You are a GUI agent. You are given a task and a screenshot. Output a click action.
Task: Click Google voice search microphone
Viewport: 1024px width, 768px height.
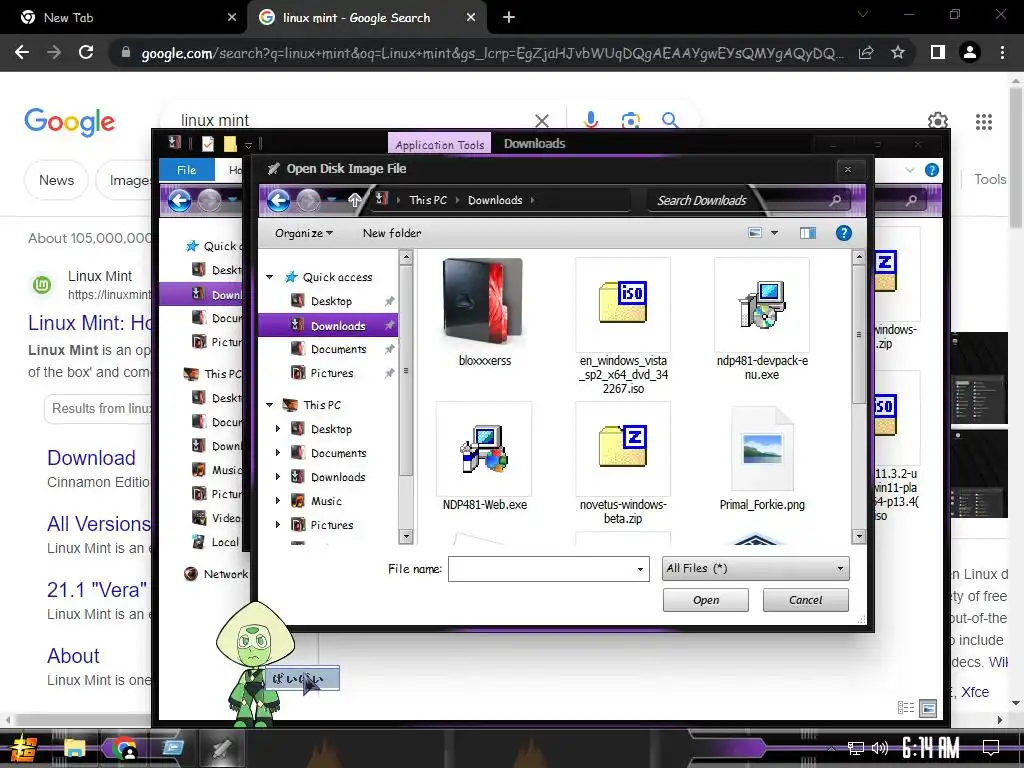point(591,120)
